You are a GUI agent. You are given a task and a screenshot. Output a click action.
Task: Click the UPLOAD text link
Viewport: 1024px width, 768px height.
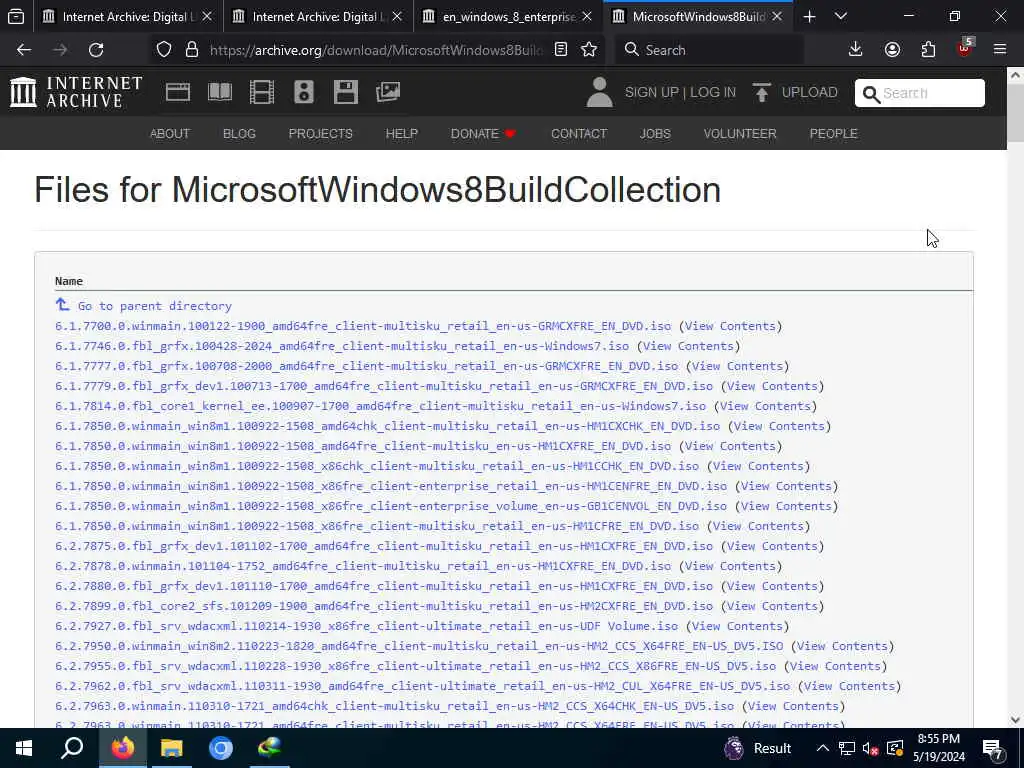click(809, 92)
